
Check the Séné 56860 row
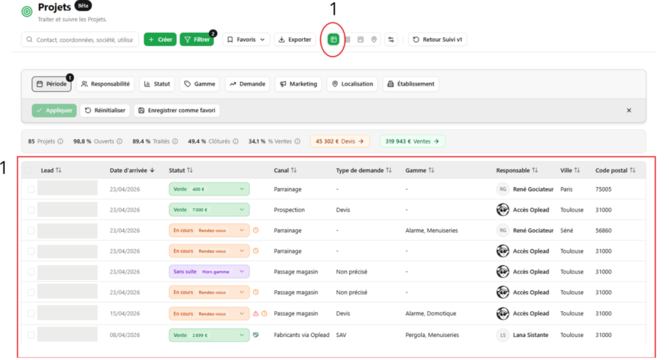pyautogui.click(x=31, y=230)
